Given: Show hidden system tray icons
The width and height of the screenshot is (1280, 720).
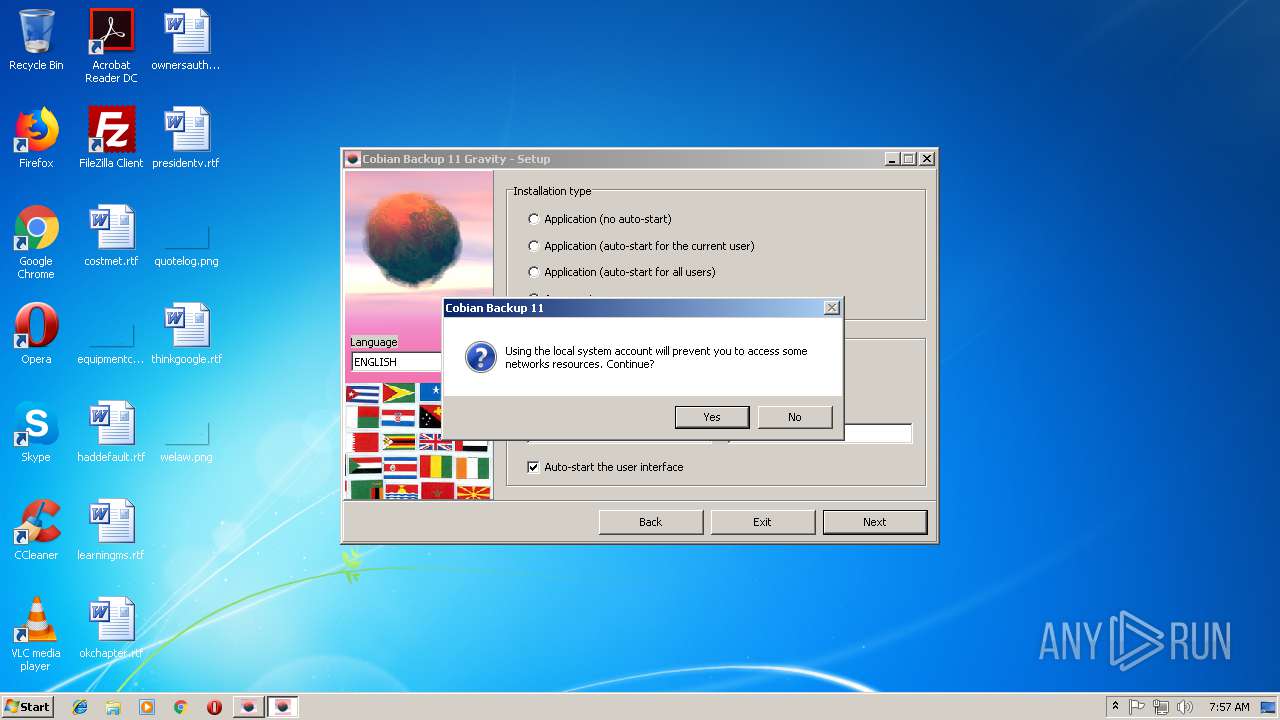Looking at the screenshot, I should click(1115, 707).
